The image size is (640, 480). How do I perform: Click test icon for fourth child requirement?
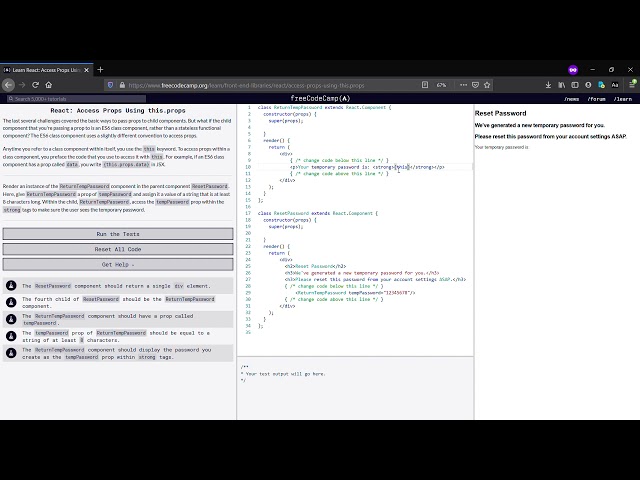pyautogui.click(x=11, y=302)
